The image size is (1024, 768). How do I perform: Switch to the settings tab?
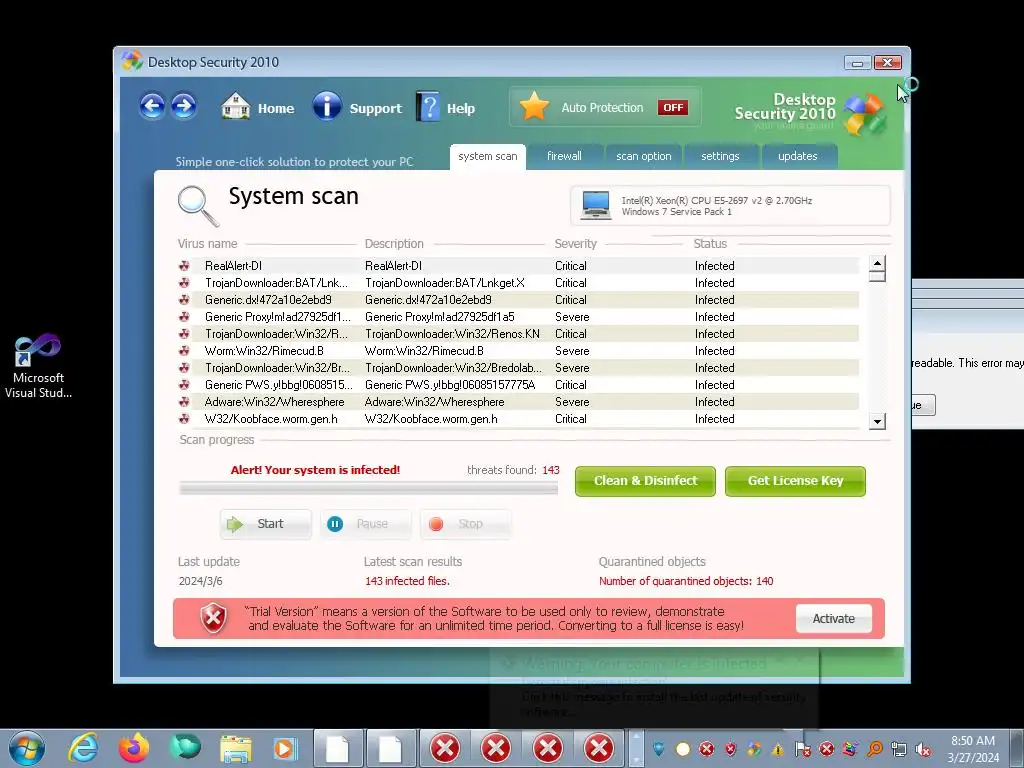720,157
